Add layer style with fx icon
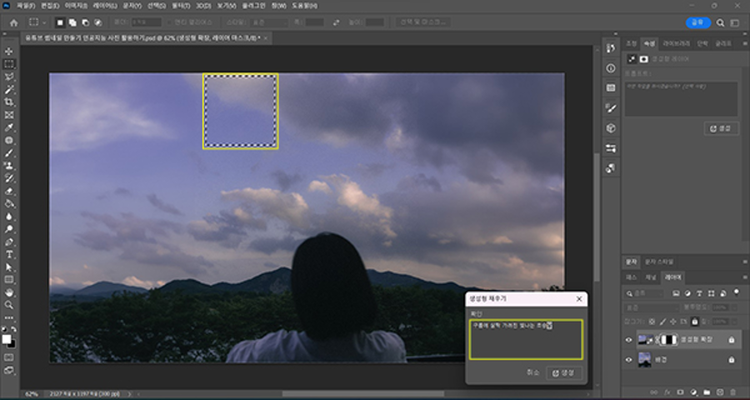This screenshot has height=400, width=750. click(x=667, y=392)
